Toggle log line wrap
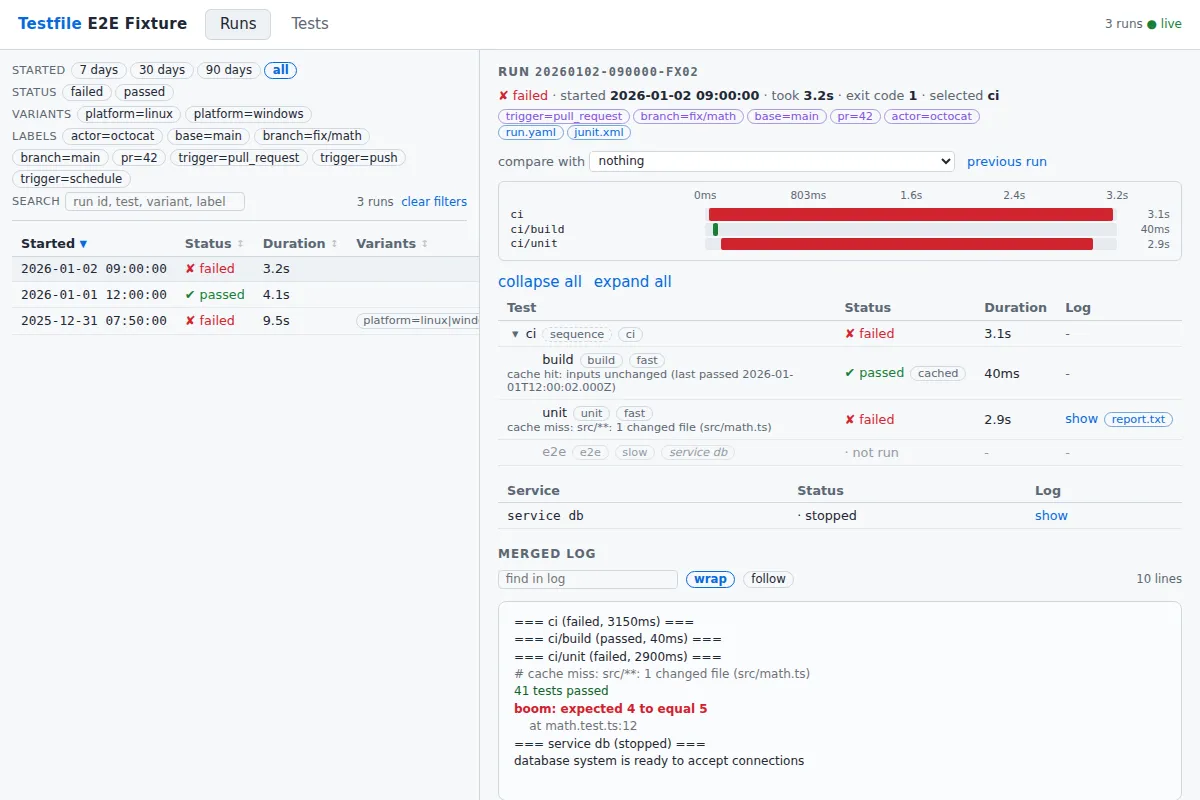Screen dimensions: 1200x800 tap(710, 579)
